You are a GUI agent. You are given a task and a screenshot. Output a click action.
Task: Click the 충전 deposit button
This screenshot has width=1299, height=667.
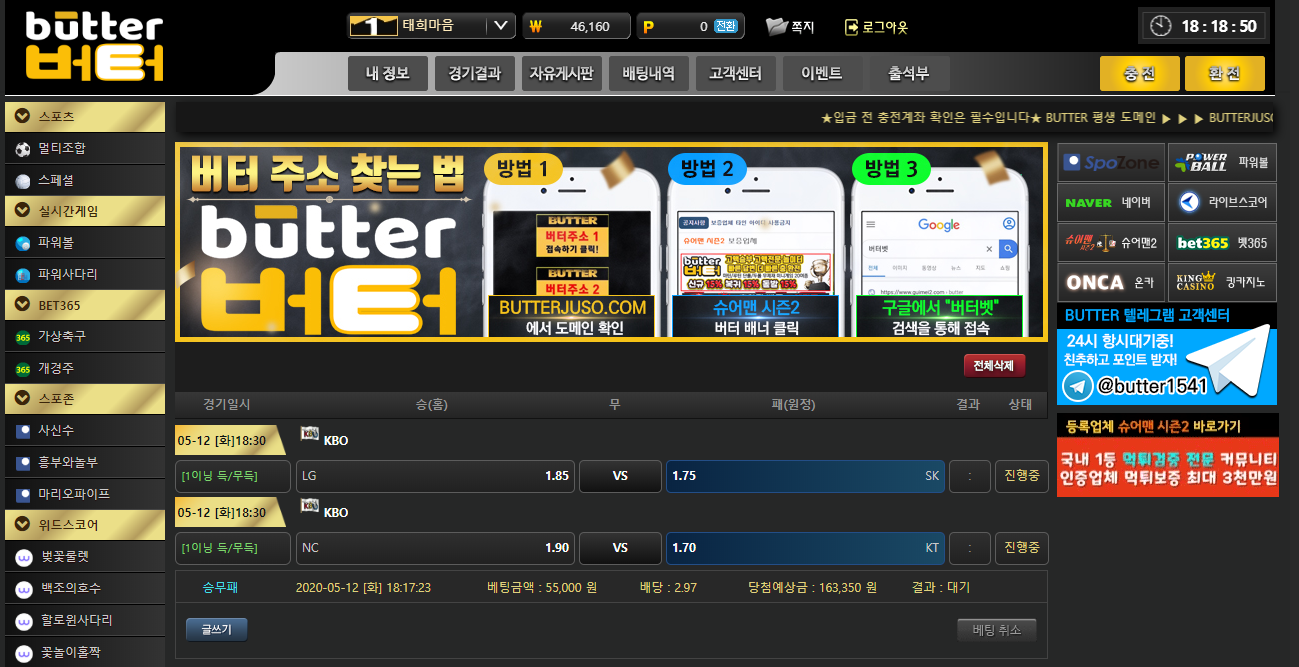pos(1139,74)
